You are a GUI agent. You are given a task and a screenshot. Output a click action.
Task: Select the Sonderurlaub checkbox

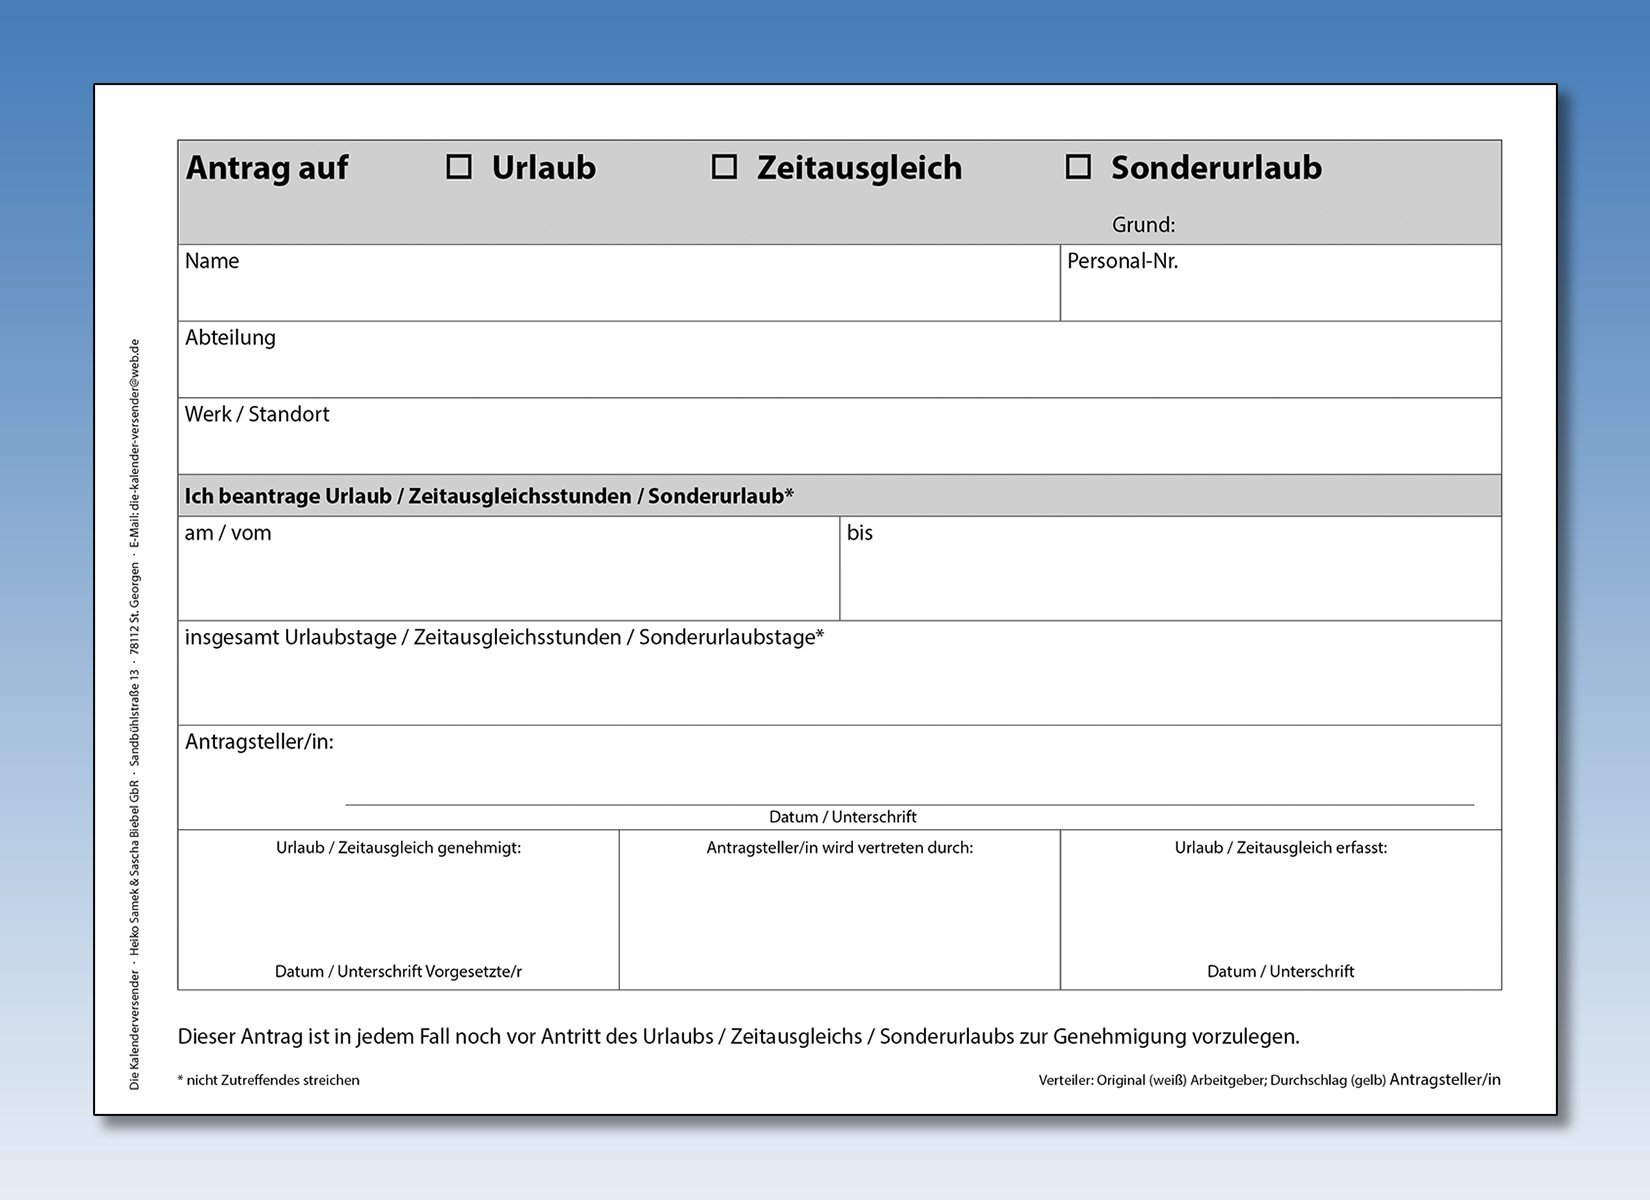tap(1078, 167)
